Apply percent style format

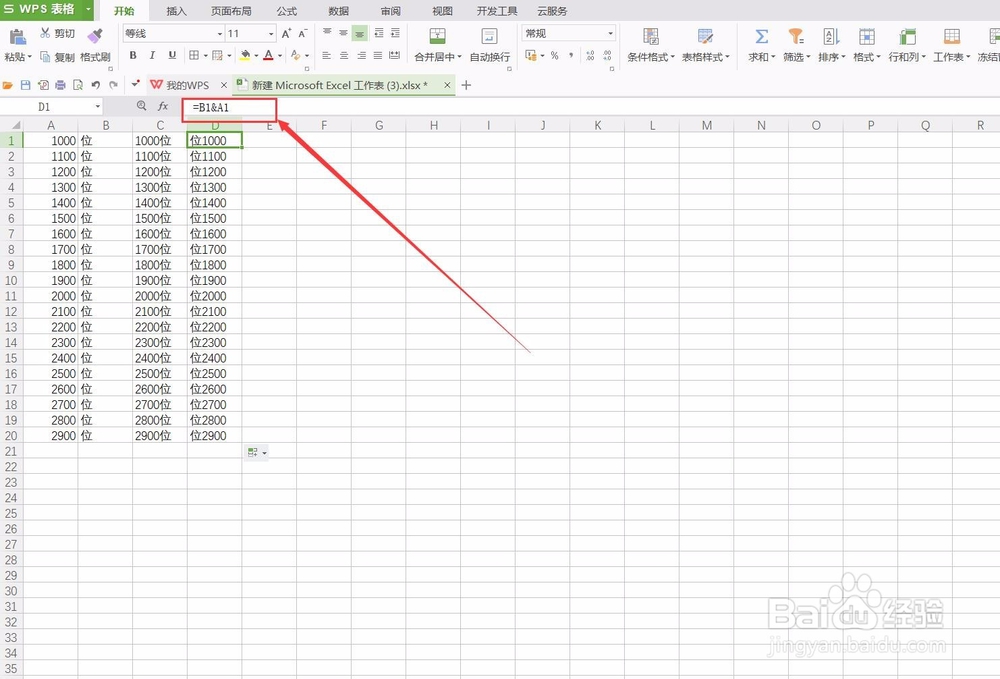[554, 55]
